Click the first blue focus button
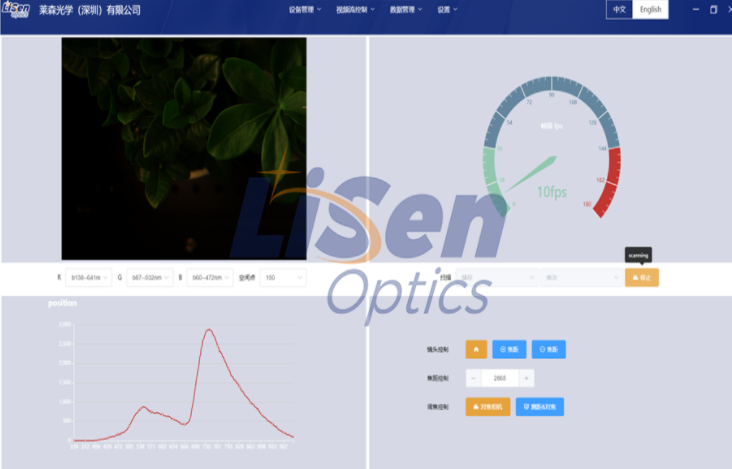The width and height of the screenshot is (732, 469). 509,349
